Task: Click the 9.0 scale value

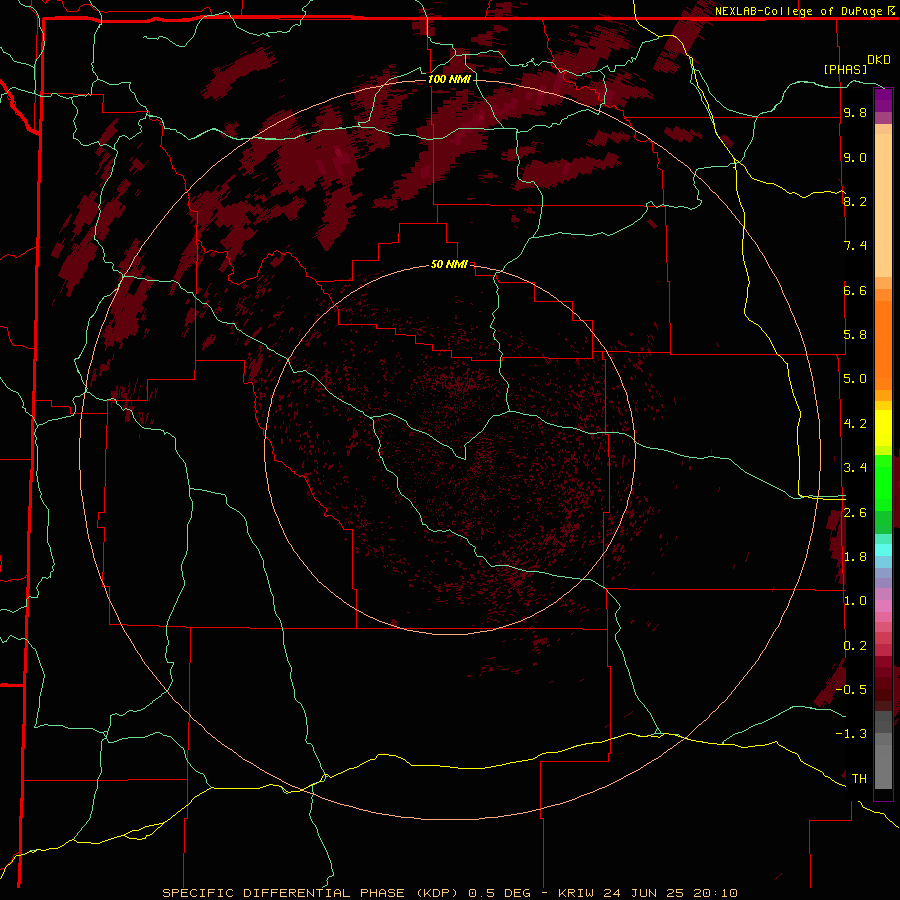Action: 855,157
